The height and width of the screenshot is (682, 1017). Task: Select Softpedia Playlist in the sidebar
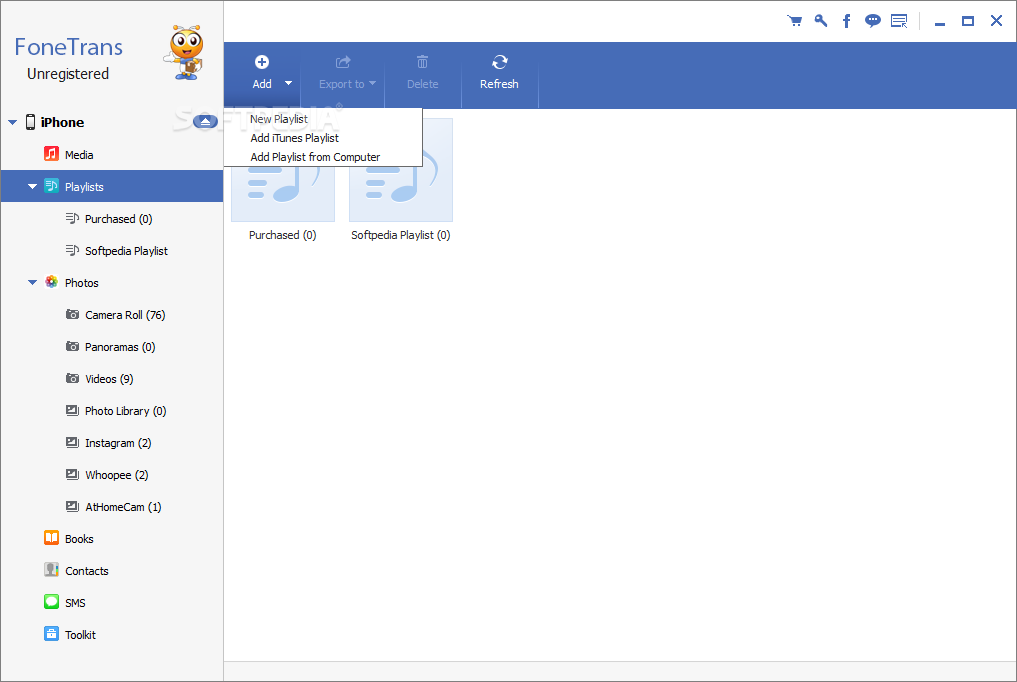tap(126, 251)
